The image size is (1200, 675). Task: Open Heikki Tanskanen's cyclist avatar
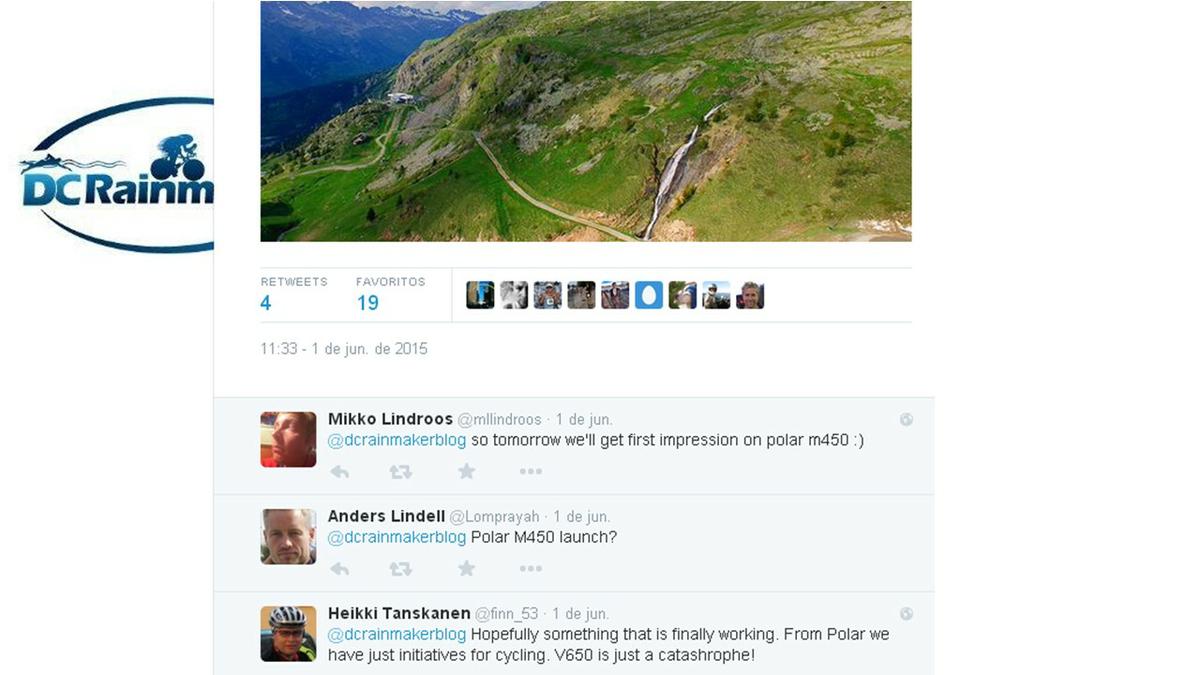[x=288, y=634]
